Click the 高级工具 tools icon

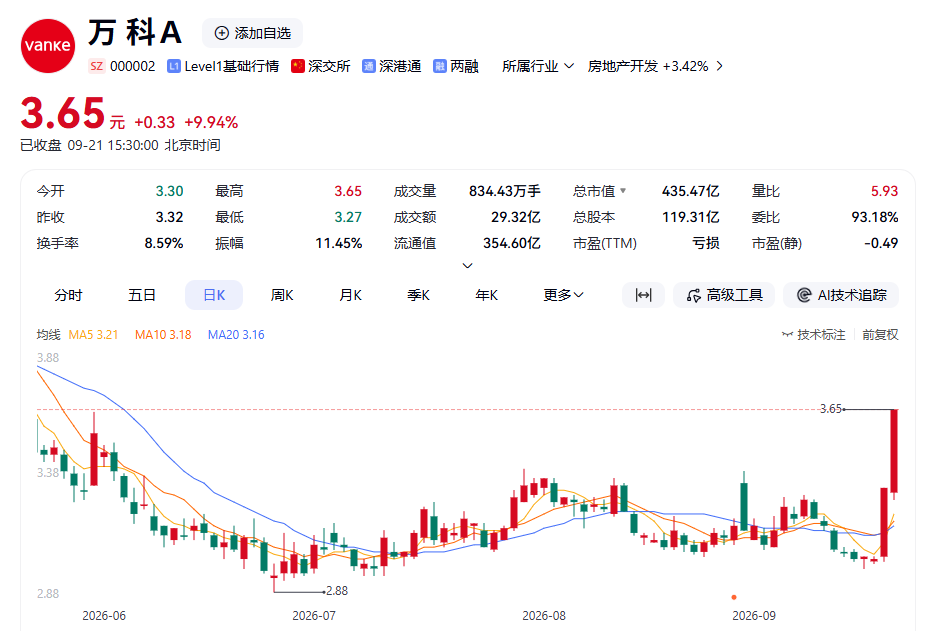pyautogui.click(x=694, y=295)
